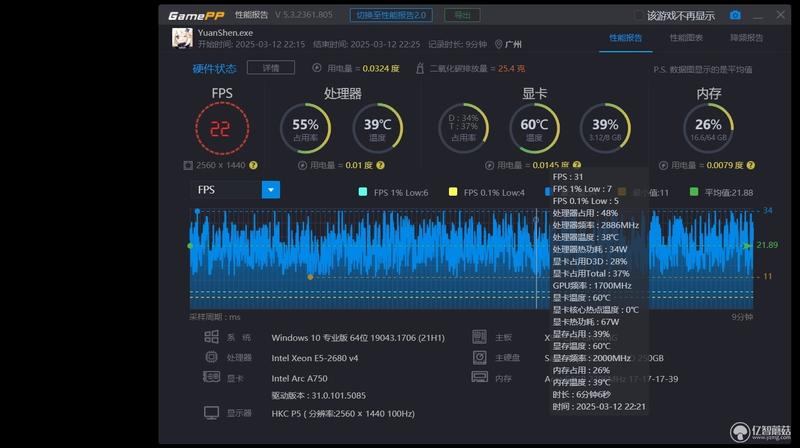The image size is (800, 448).
Task: Click the 0.0324 度 power value
Action: pos(381,68)
